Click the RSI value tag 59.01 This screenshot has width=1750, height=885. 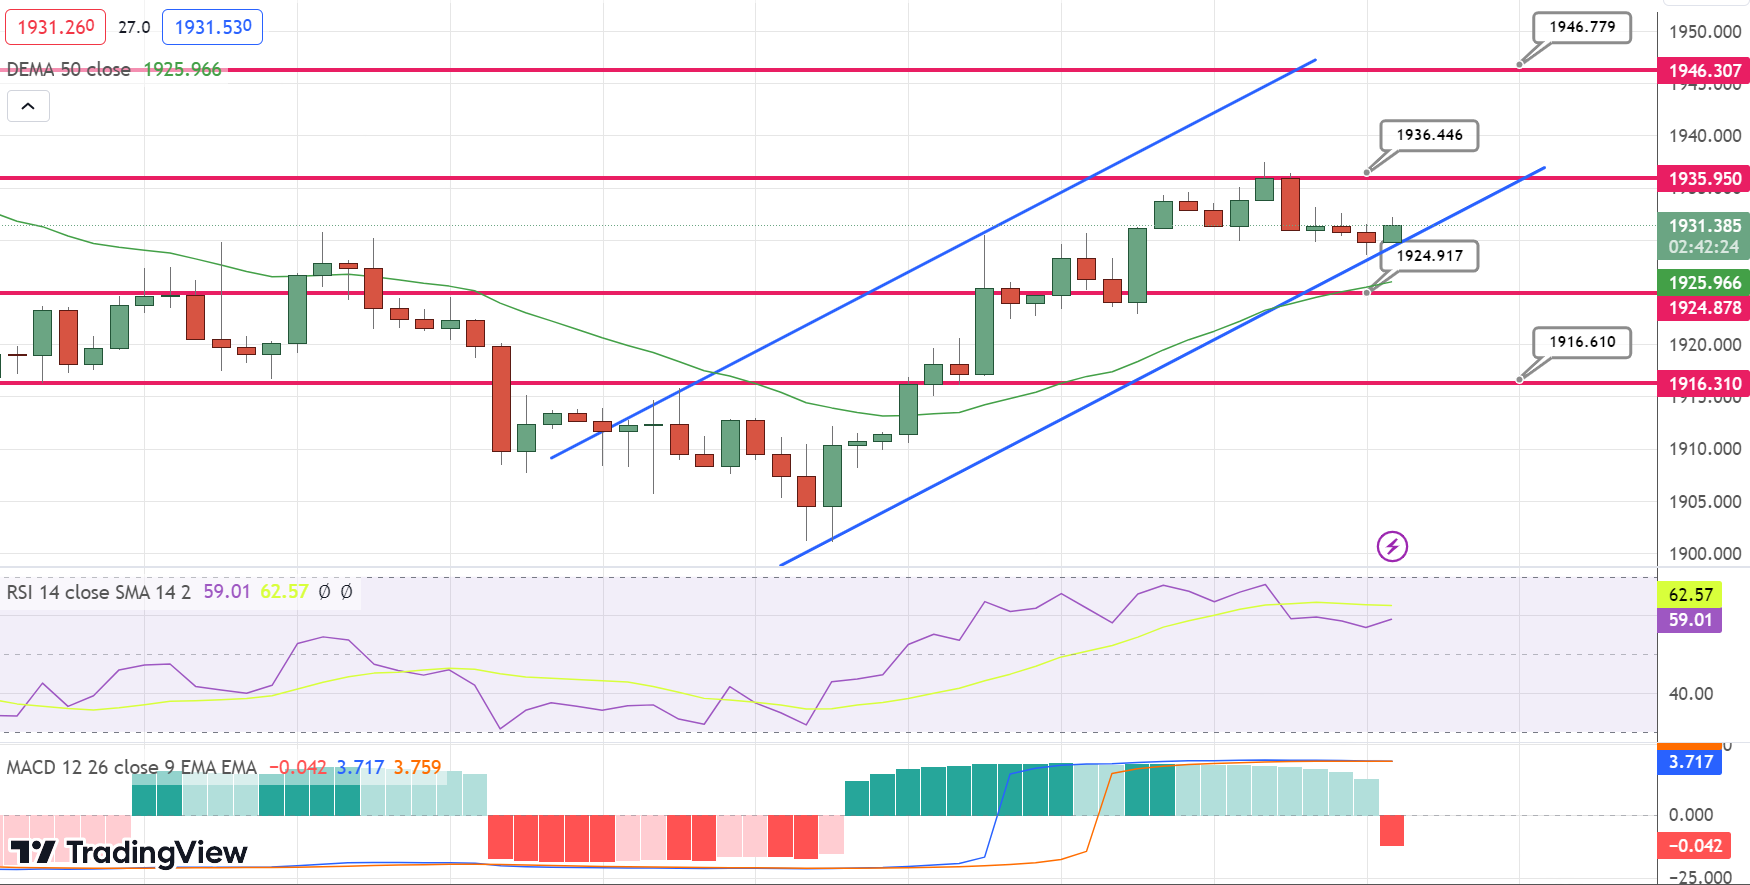(1690, 620)
